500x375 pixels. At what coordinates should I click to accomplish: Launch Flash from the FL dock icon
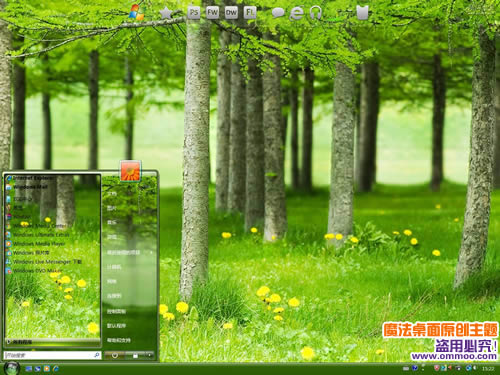[250, 13]
